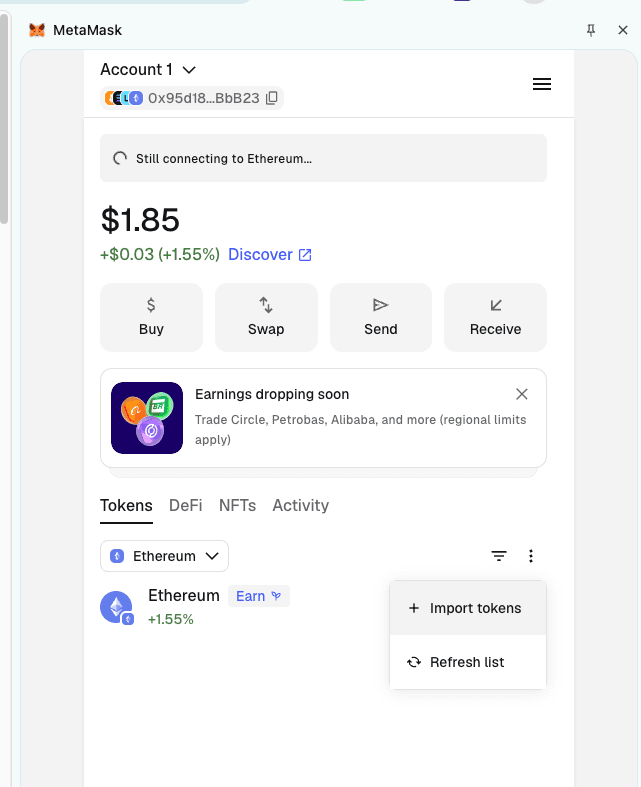Select Import tokens from menu
Image resolution: width=641 pixels, height=787 pixels.
(x=468, y=608)
